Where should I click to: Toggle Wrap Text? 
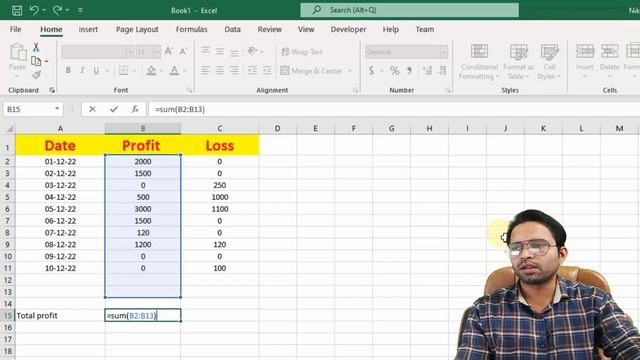[x=302, y=52]
